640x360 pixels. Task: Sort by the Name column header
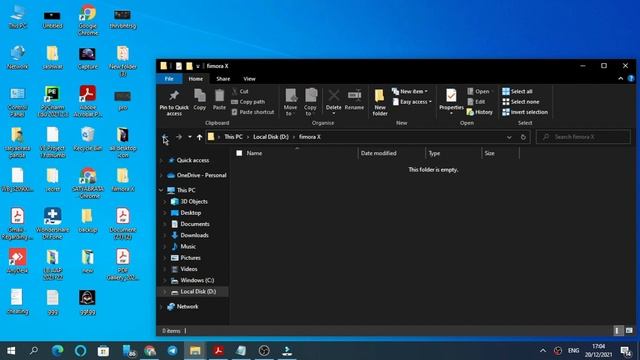254,153
